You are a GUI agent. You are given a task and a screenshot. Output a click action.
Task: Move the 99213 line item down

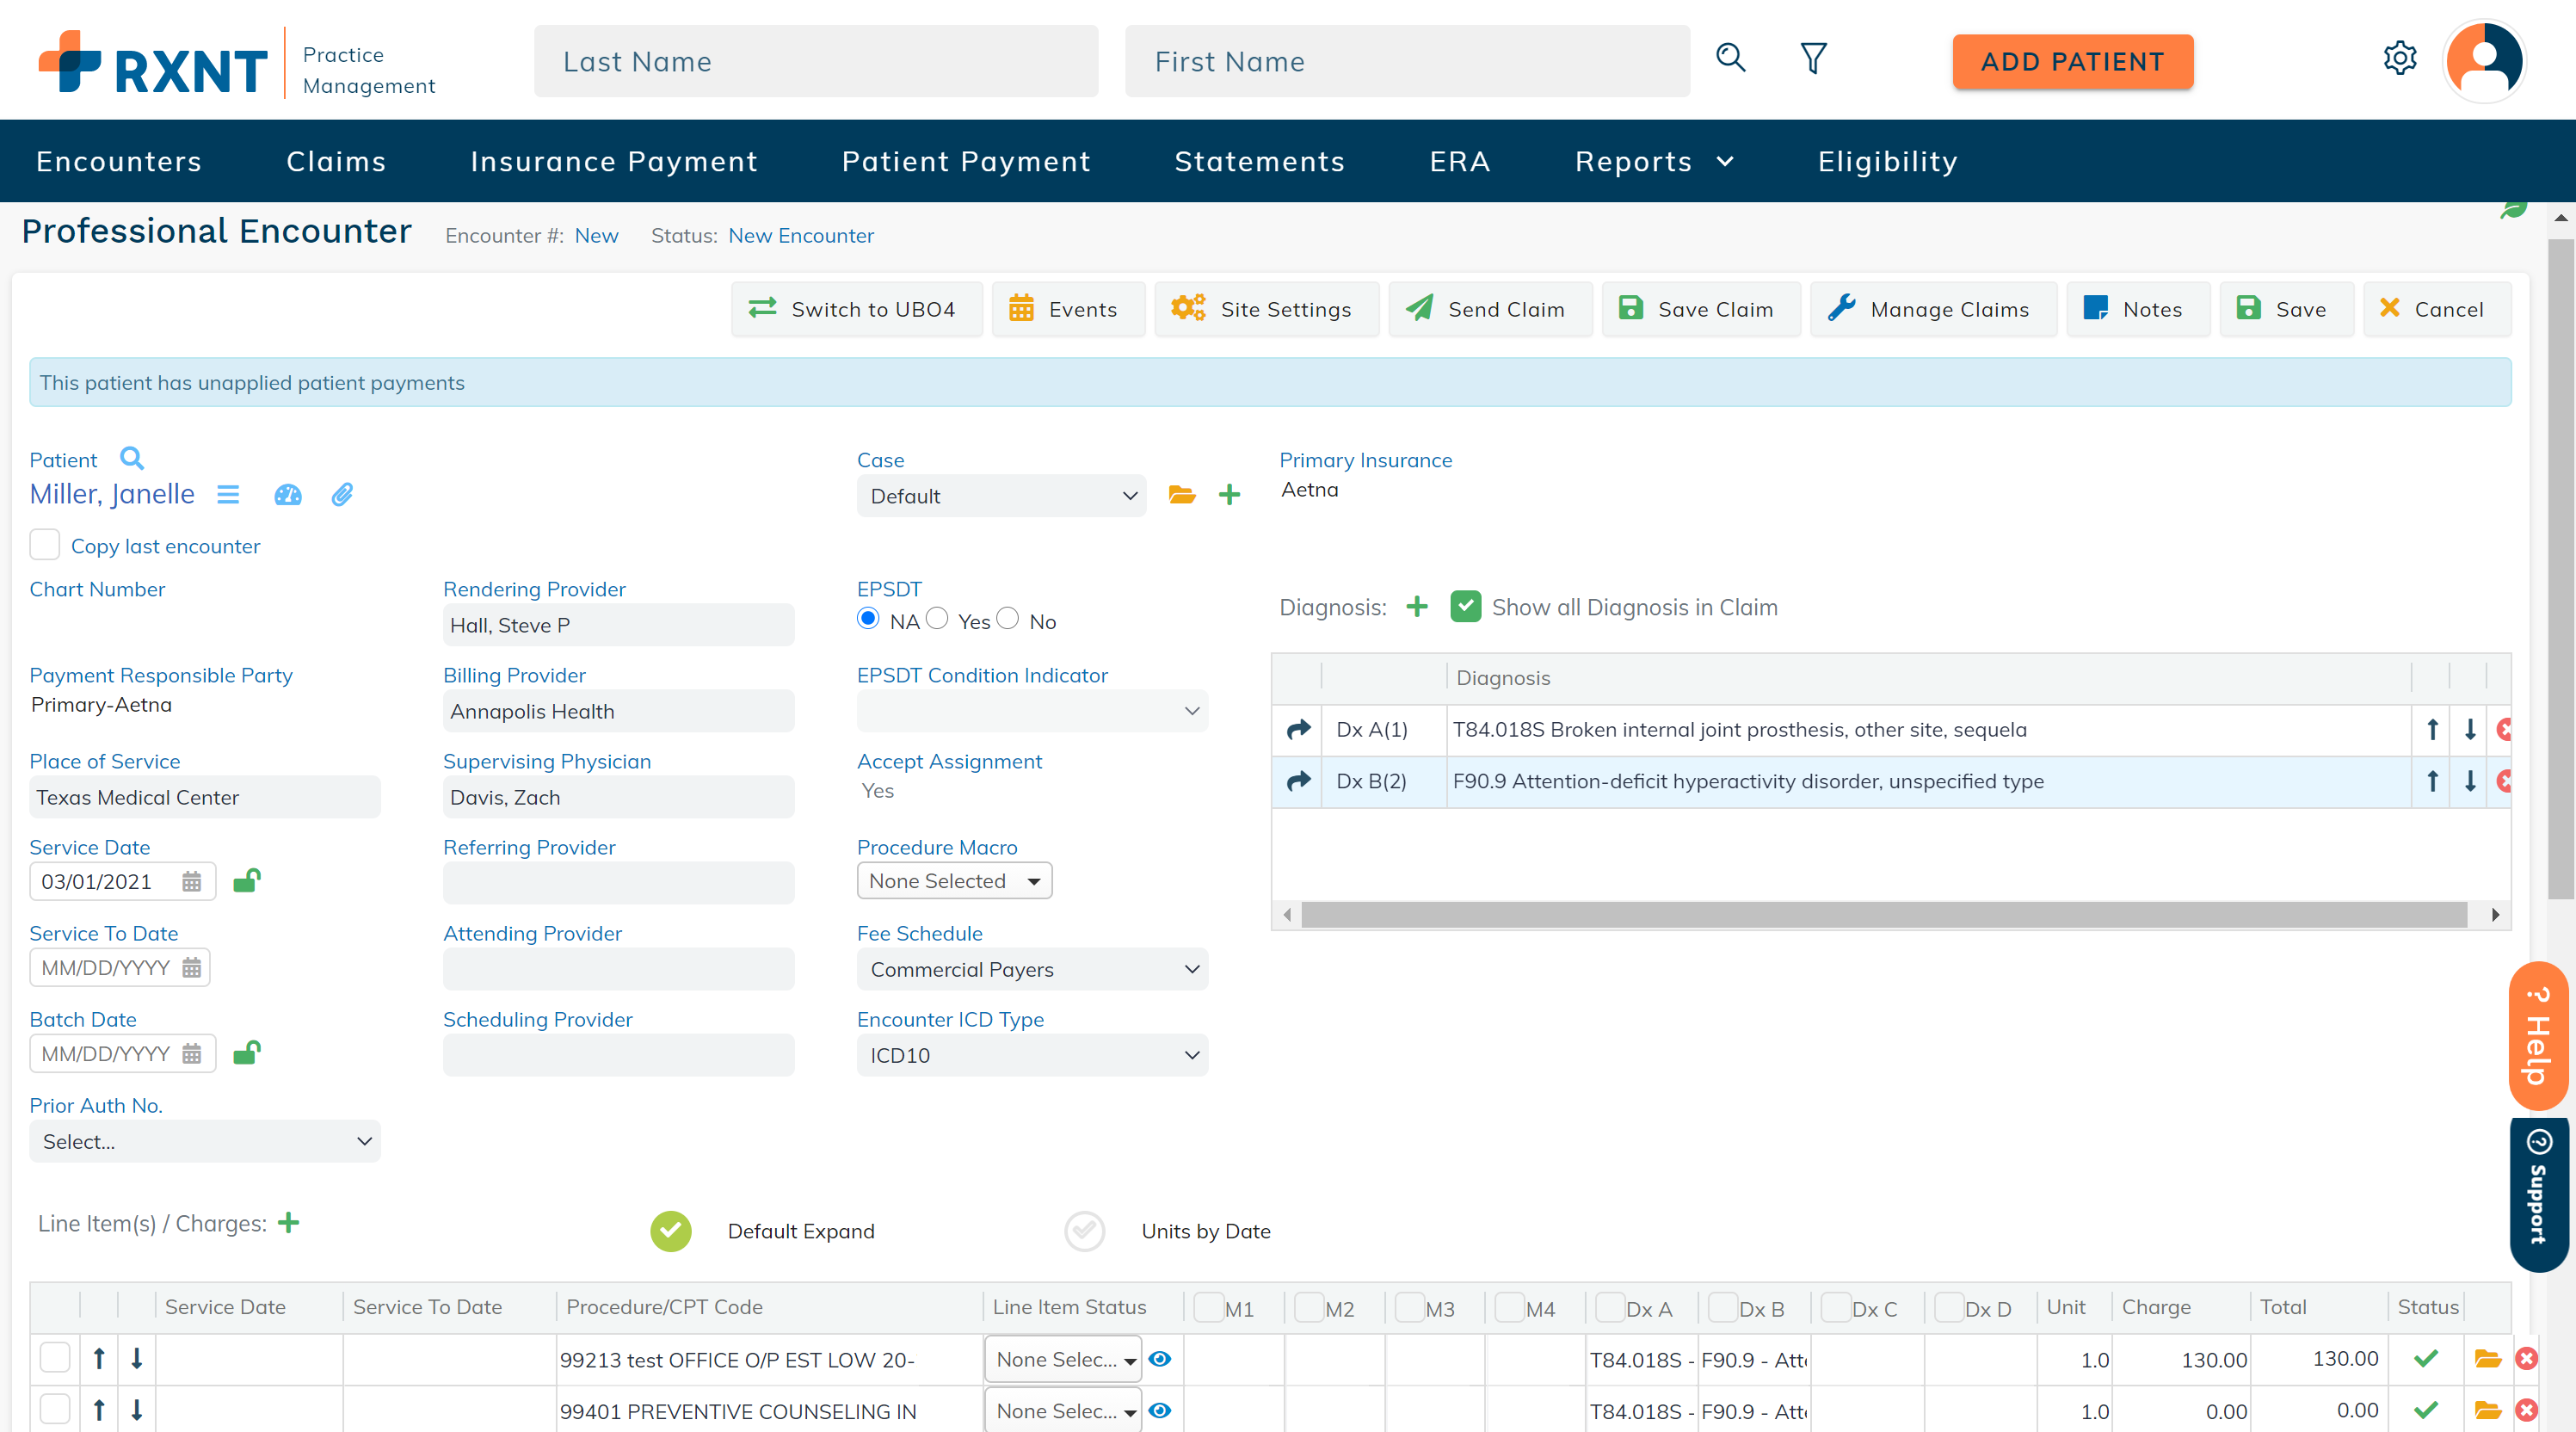pyautogui.click(x=137, y=1358)
